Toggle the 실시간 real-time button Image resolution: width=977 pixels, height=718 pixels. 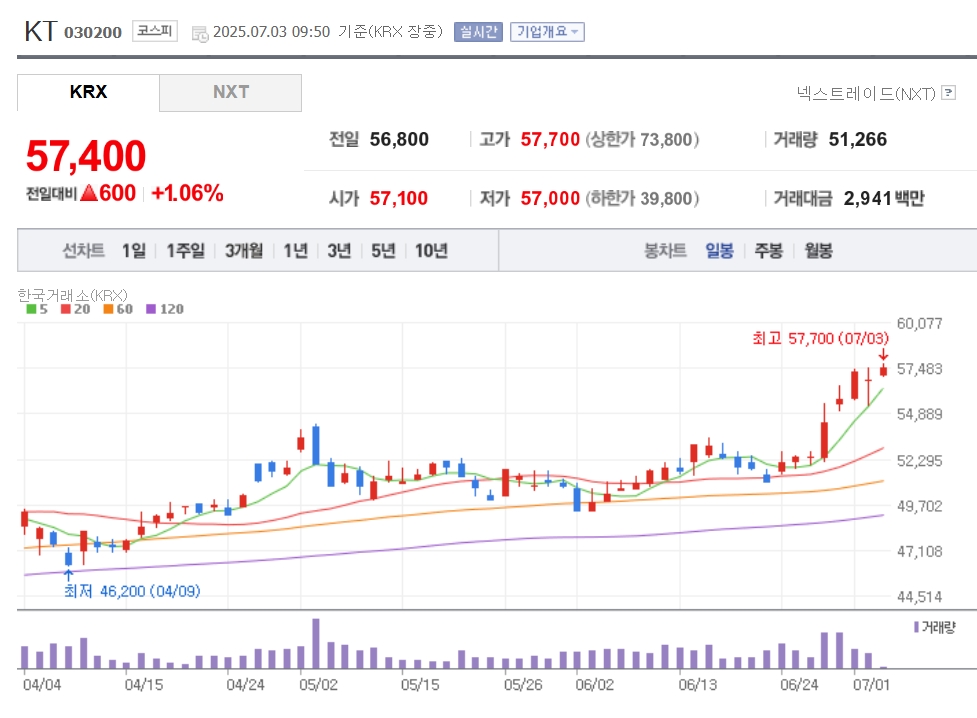point(478,32)
